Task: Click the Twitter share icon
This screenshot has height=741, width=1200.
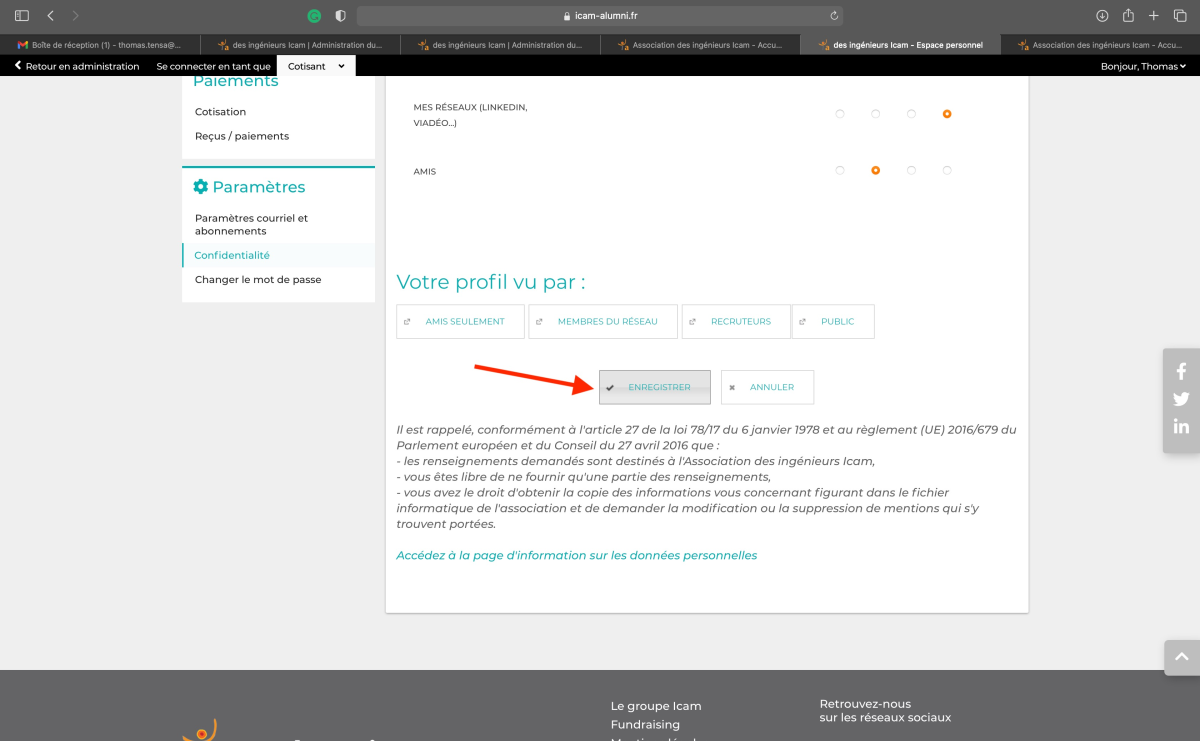Action: [x=1181, y=399]
